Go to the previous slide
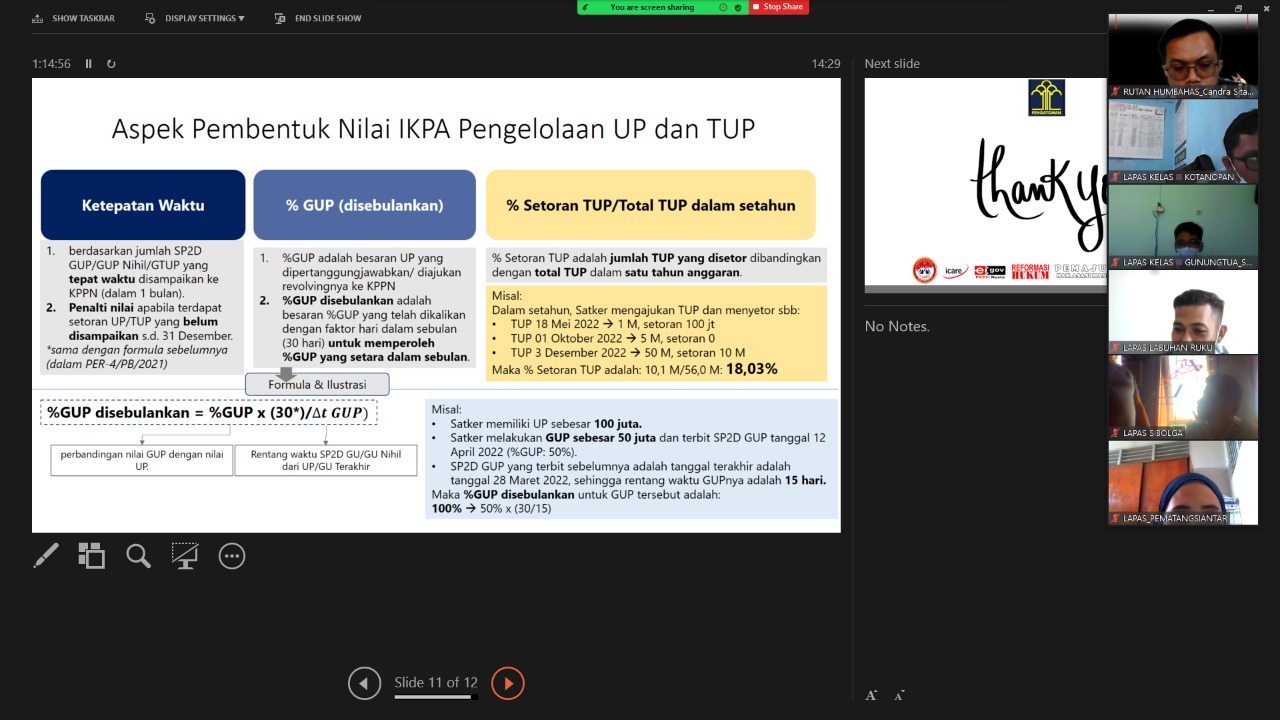Image resolution: width=1280 pixels, height=720 pixels. pos(364,683)
